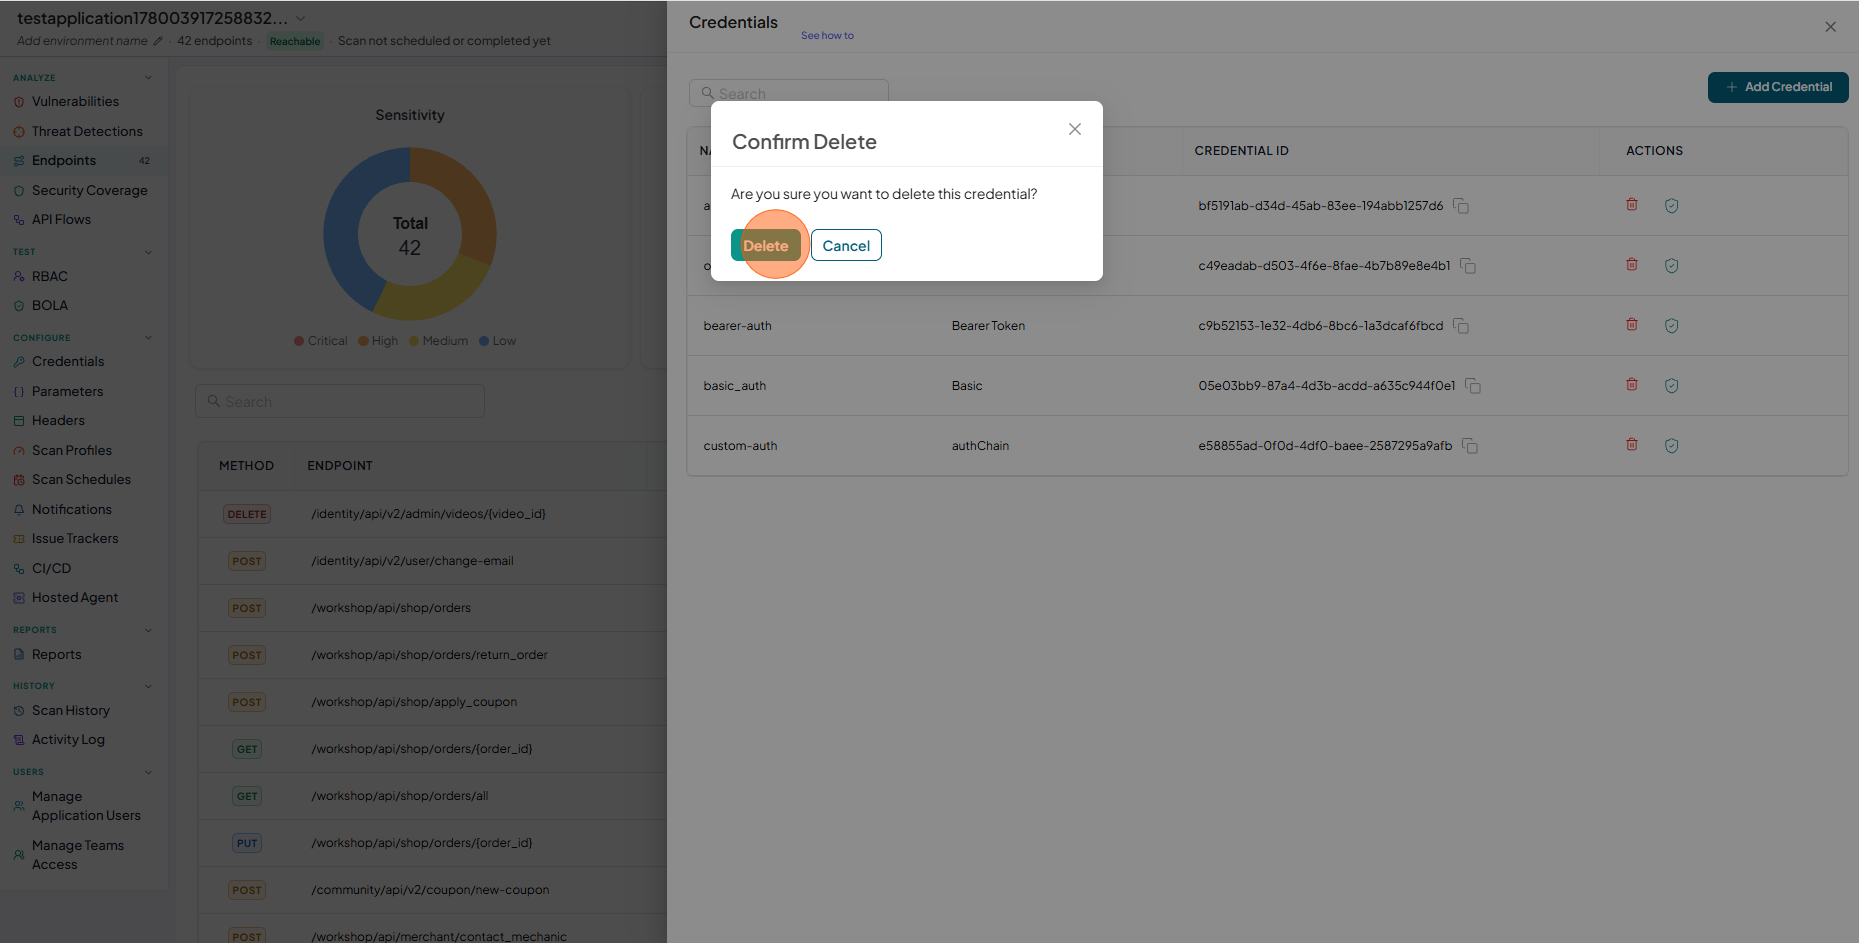Open Hosted Agent page

point(75,597)
